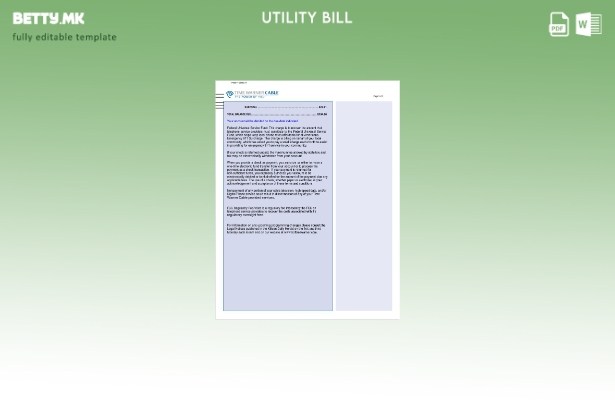Screen dimensions: 615x400
Task: Click the stacked lines mark at document left edge
Action: point(219,100)
